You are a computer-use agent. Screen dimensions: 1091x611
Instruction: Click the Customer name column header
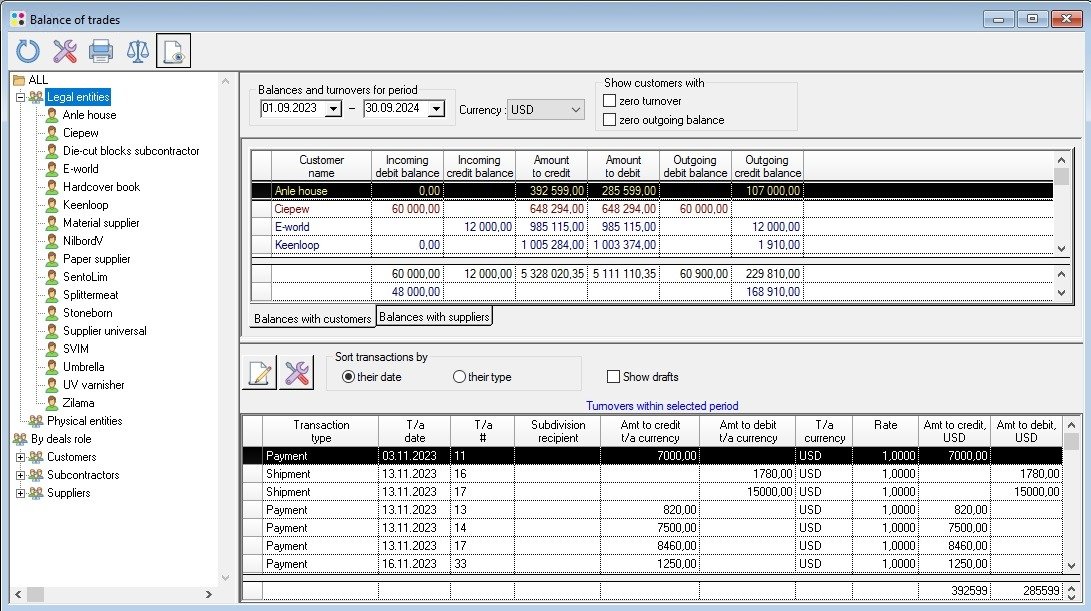point(321,166)
